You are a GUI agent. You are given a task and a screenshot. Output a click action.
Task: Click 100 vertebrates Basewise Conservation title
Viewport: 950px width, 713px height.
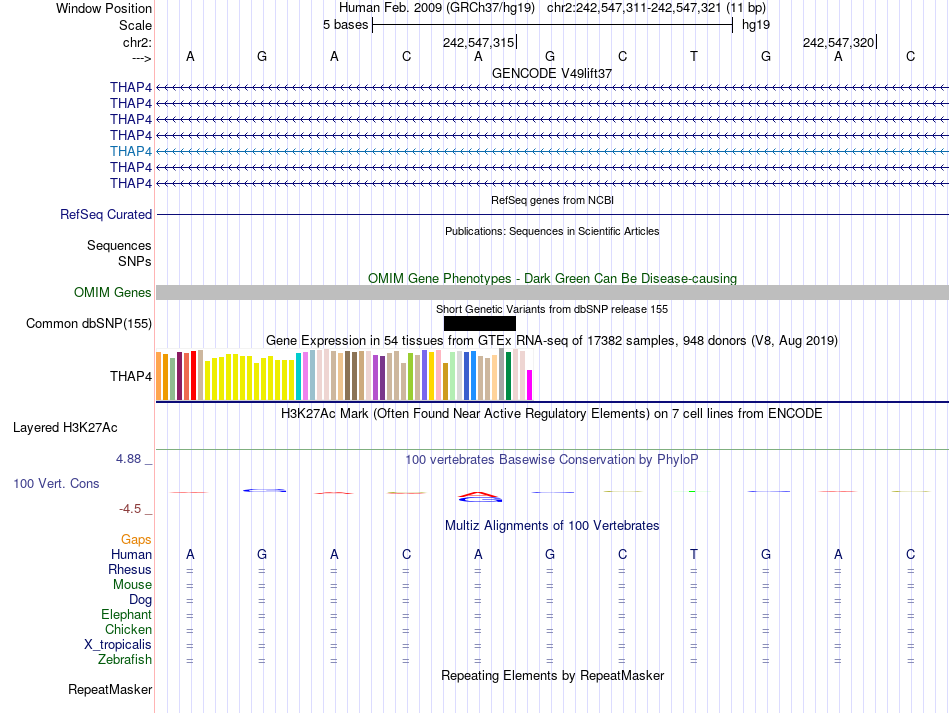[552, 460]
